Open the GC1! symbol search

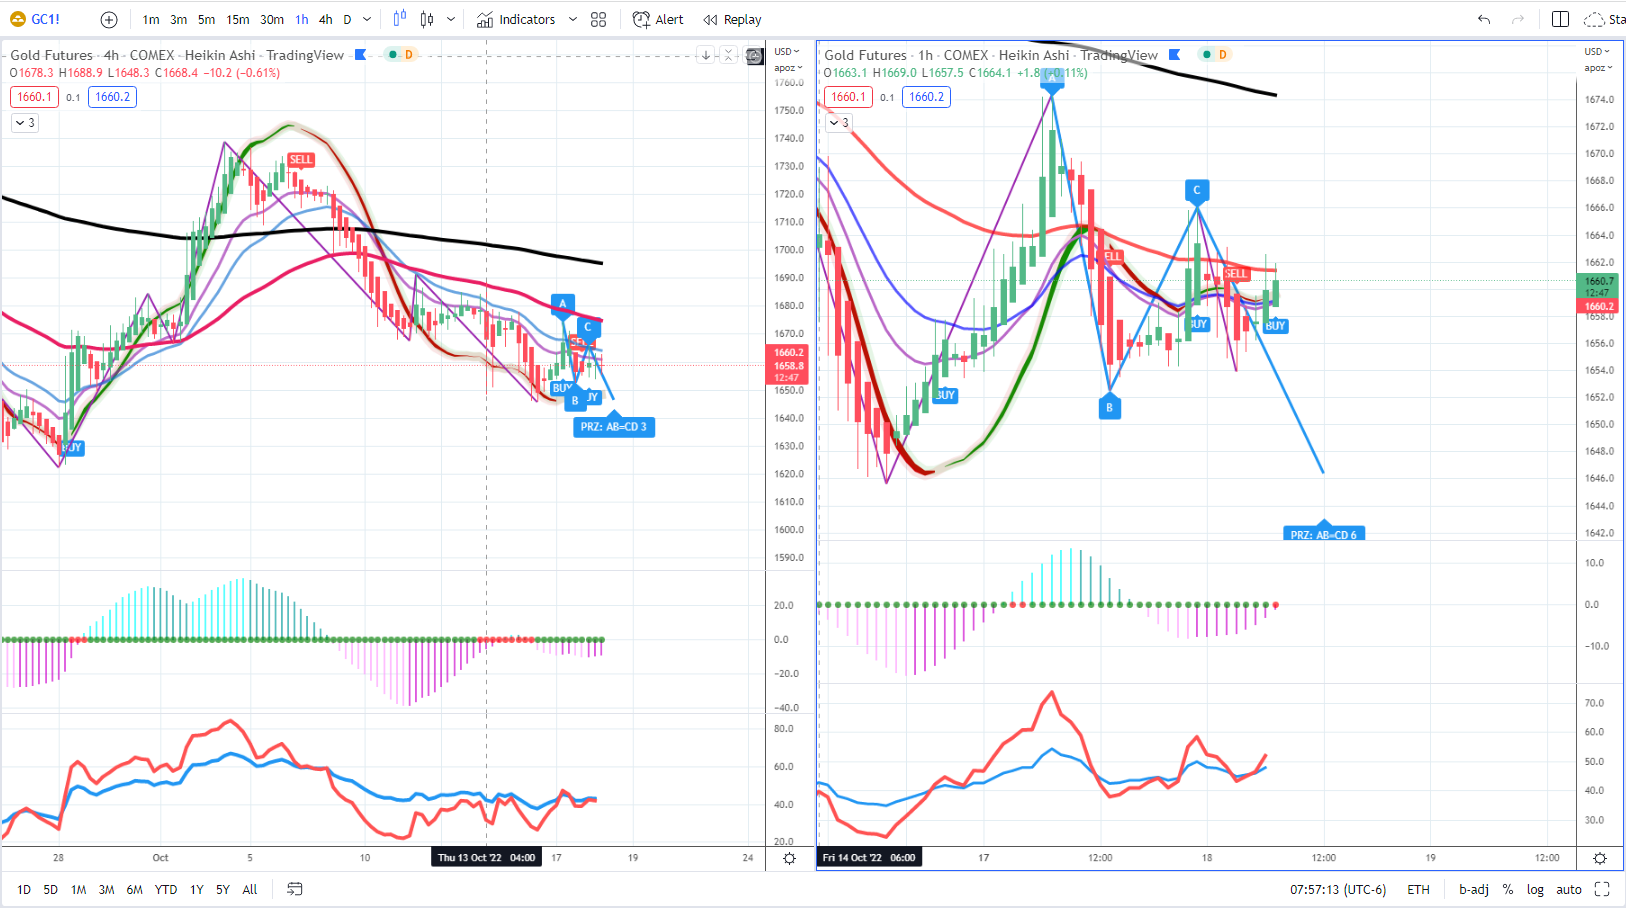(x=36, y=19)
